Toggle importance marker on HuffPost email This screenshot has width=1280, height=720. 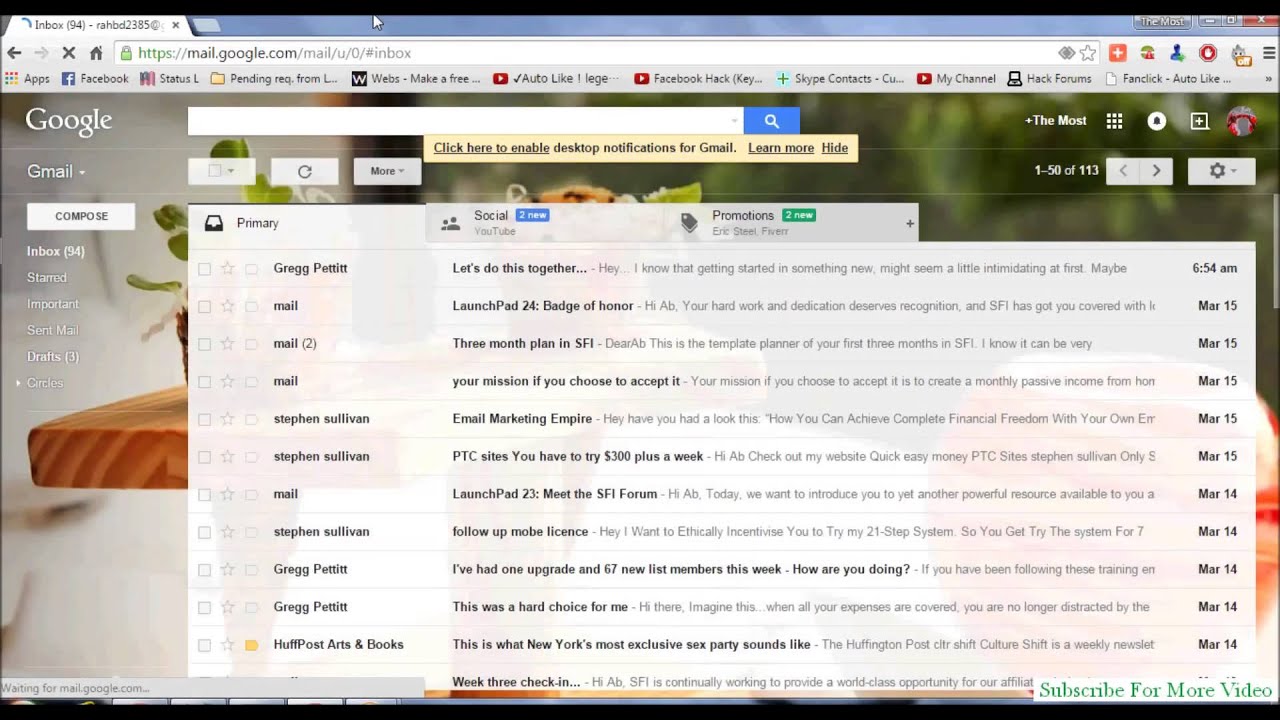tap(252, 645)
